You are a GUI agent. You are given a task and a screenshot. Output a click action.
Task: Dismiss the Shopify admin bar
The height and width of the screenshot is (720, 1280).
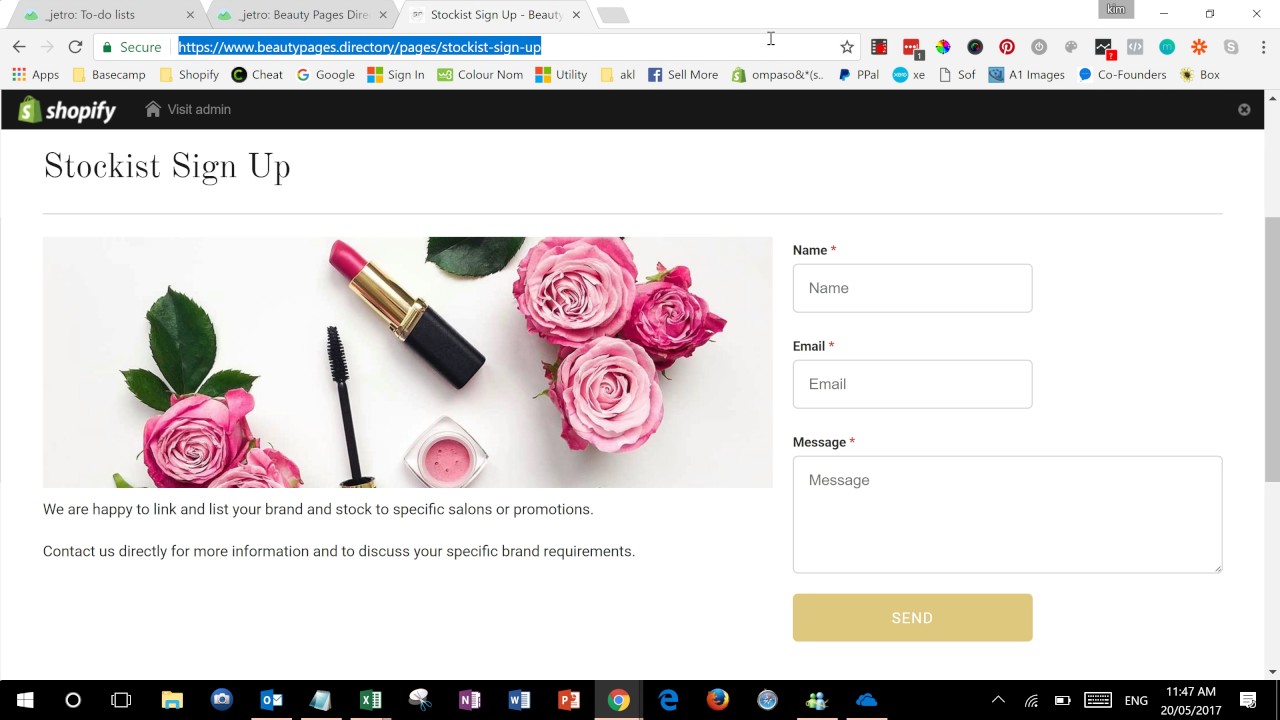click(x=1244, y=110)
